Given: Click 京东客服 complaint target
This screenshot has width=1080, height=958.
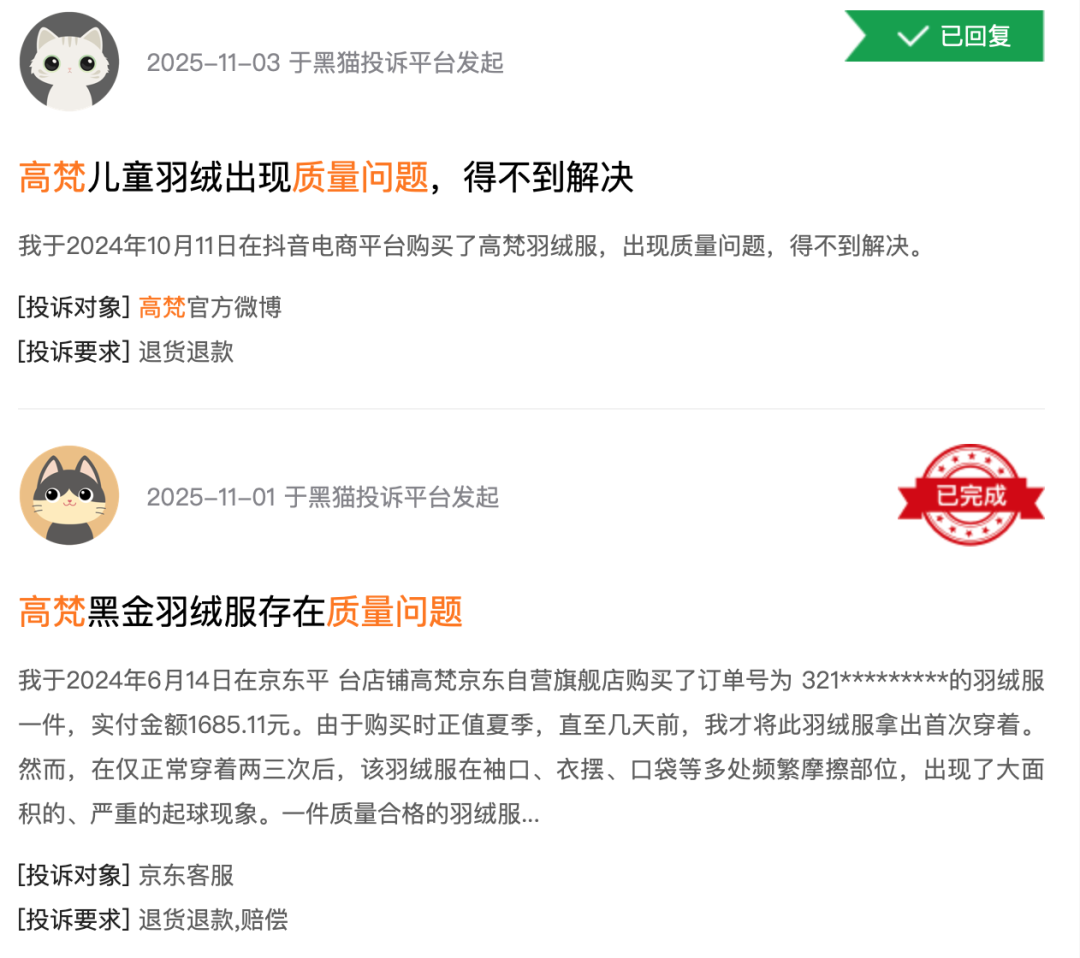Looking at the screenshot, I should [186, 875].
